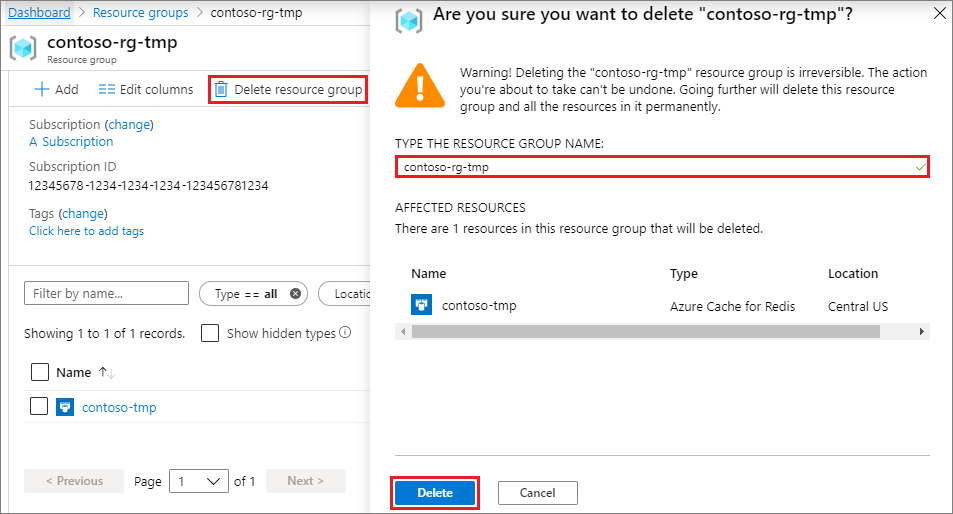Click the Redis icon next to contoso-tmp in list
Screen dimensions: 953x514
(x=65, y=407)
